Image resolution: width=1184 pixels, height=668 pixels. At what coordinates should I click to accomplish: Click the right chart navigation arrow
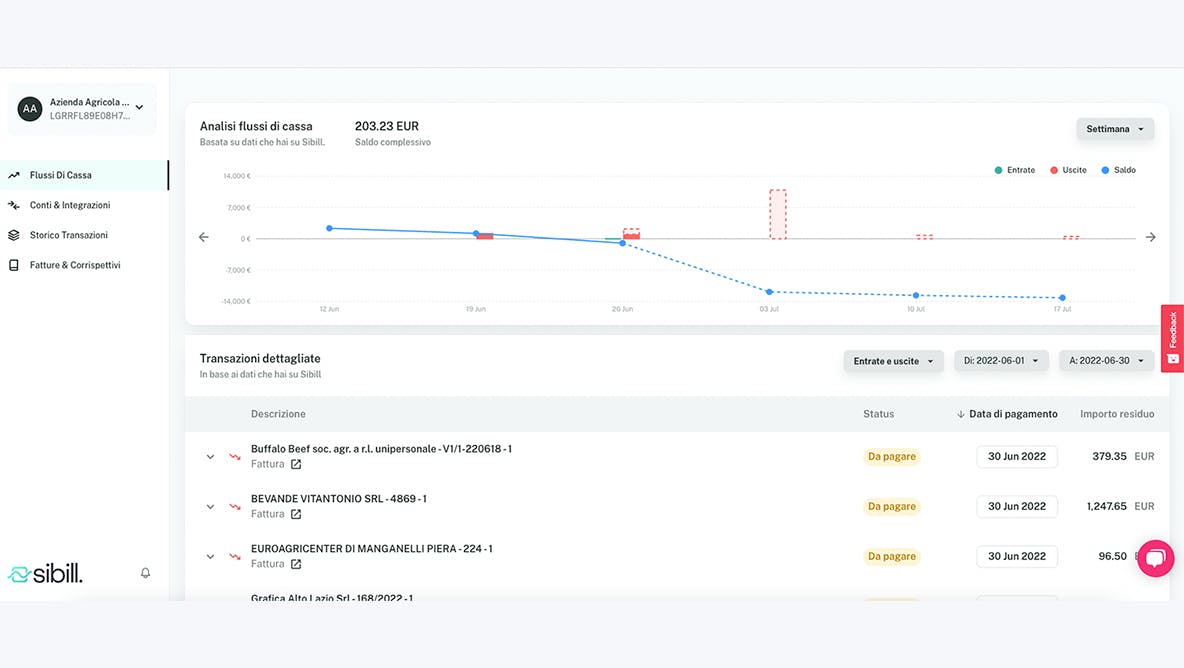tap(1150, 237)
